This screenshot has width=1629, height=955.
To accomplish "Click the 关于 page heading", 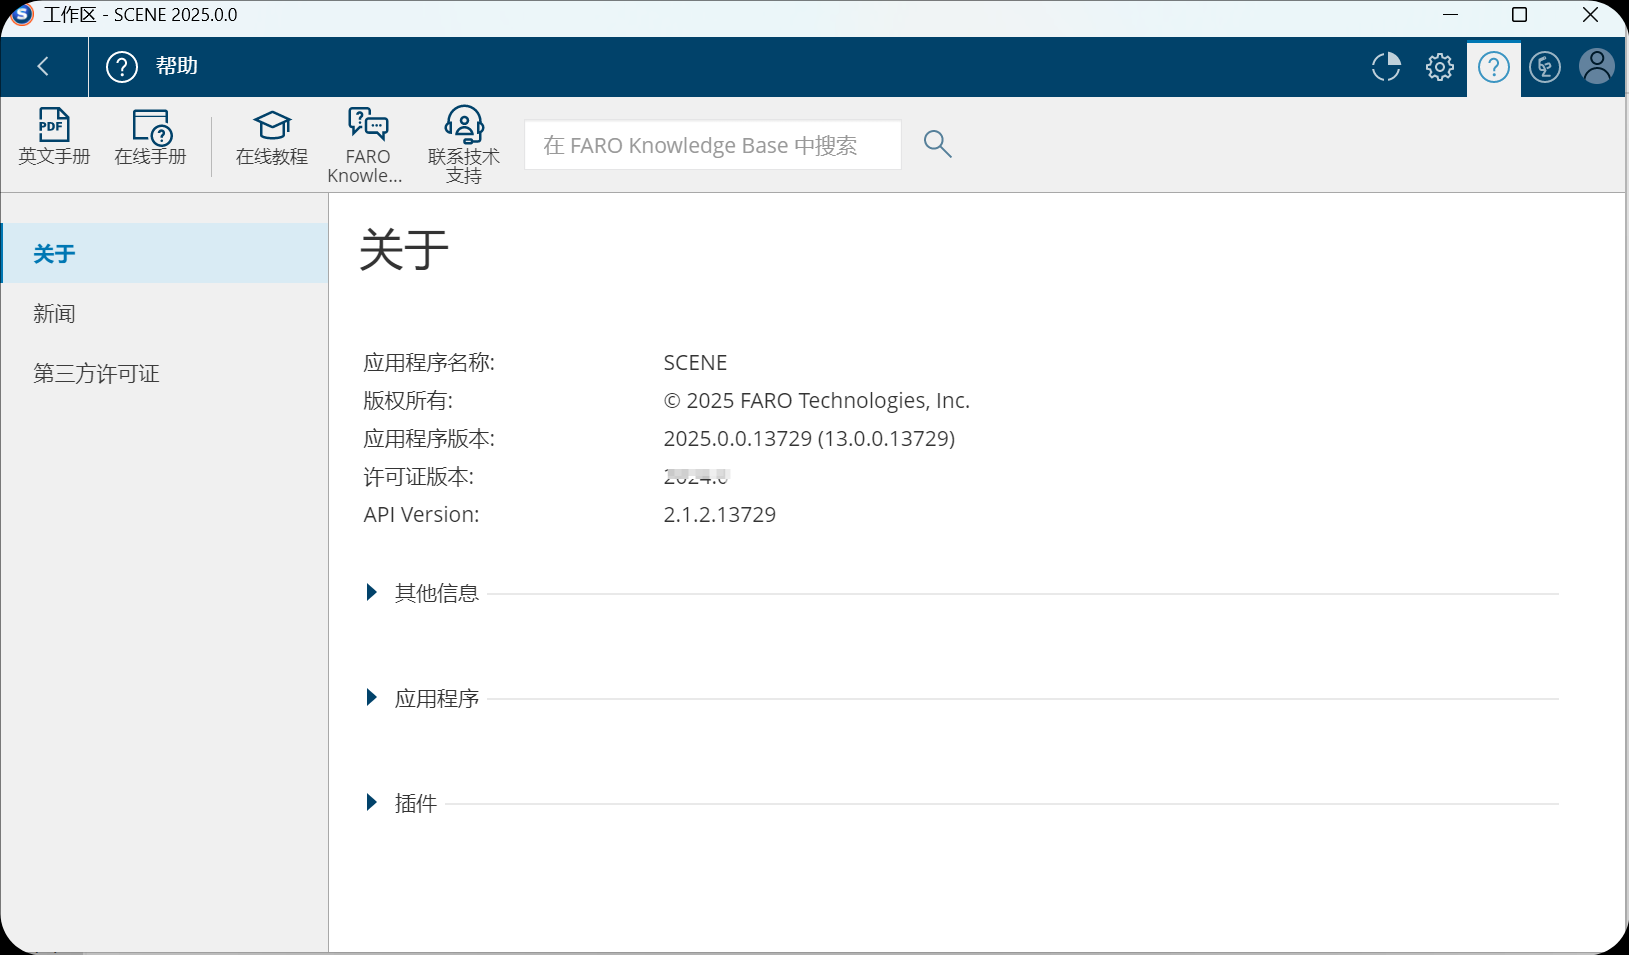I will 404,249.
